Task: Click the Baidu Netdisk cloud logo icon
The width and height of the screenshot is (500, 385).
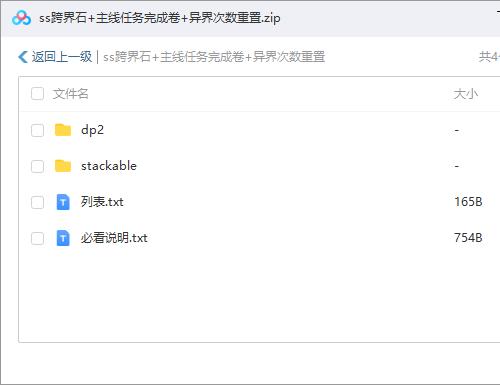Action: pyautogui.click(x=21, y=18)
